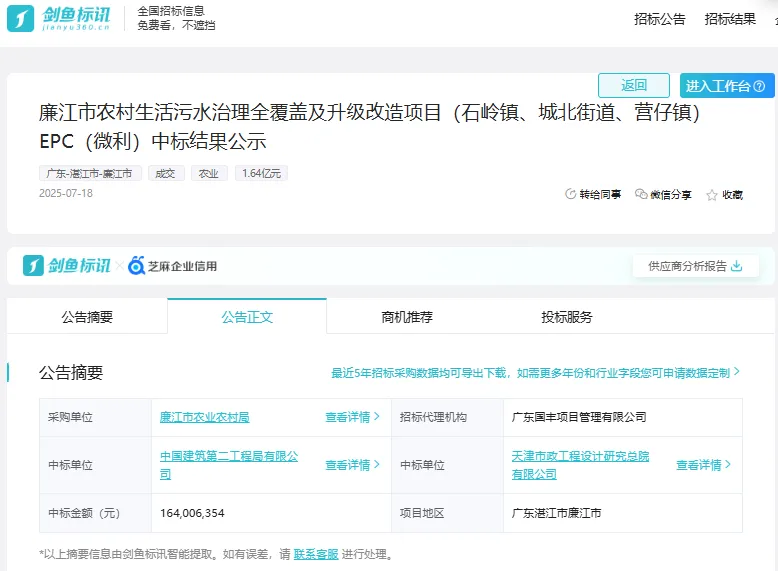Click the 剑鱼标讯 banner logo
This screenshot has height=571, width=778.
coord(67,266)
